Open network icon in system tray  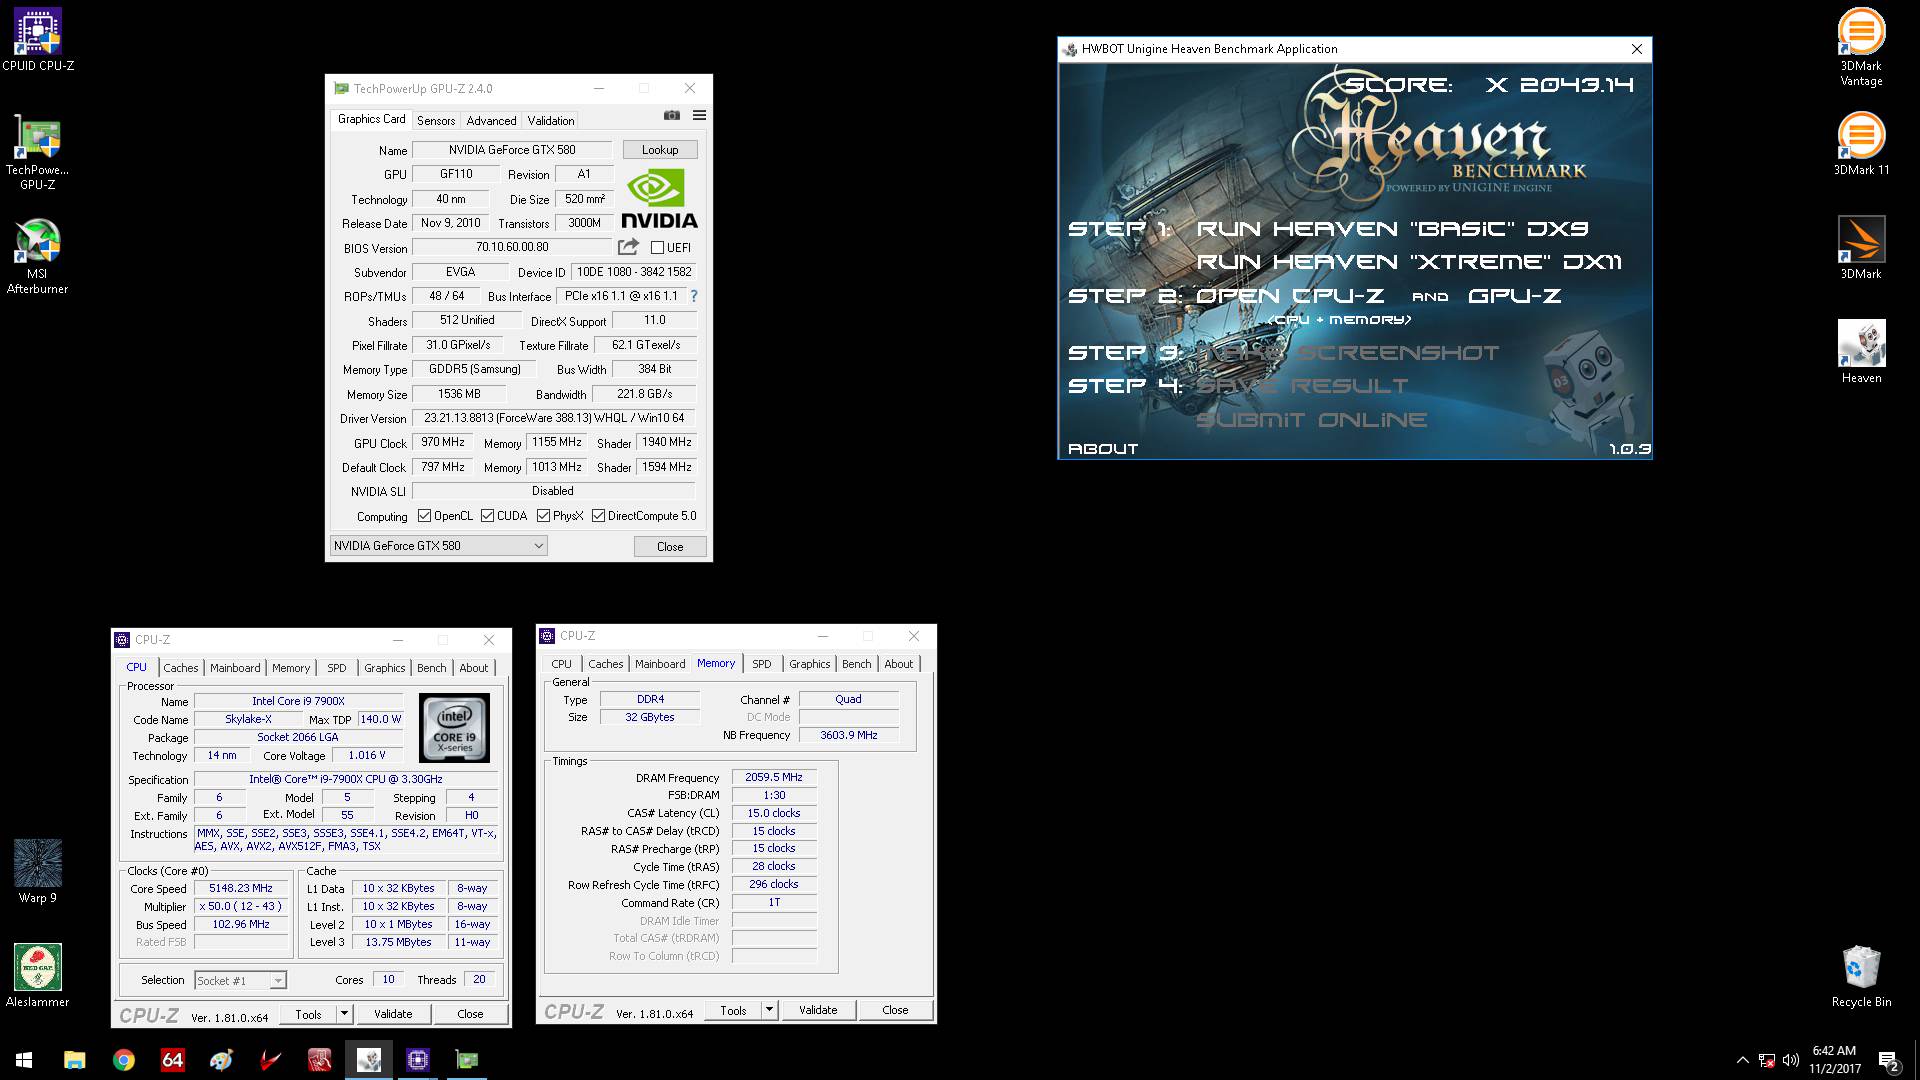1767,1060
